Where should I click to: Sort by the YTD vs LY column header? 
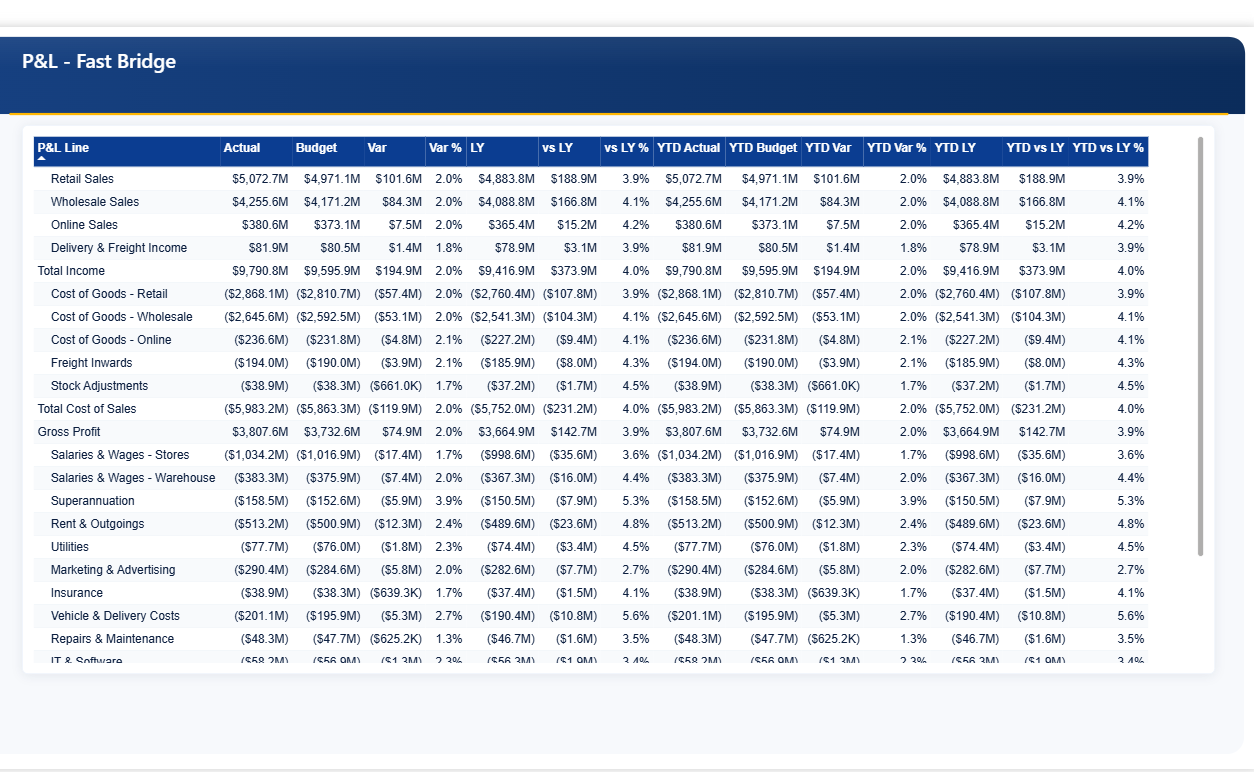coord(1036,151)
